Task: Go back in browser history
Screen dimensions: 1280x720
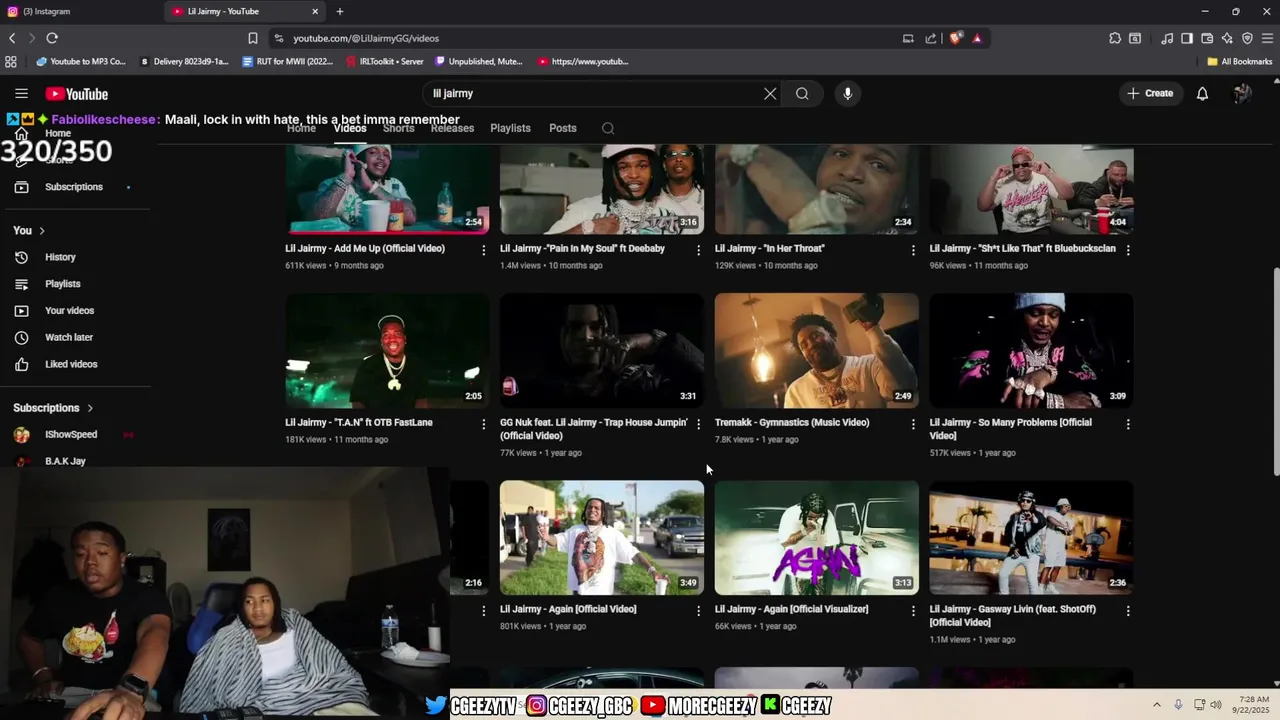Action: point(12,38)
